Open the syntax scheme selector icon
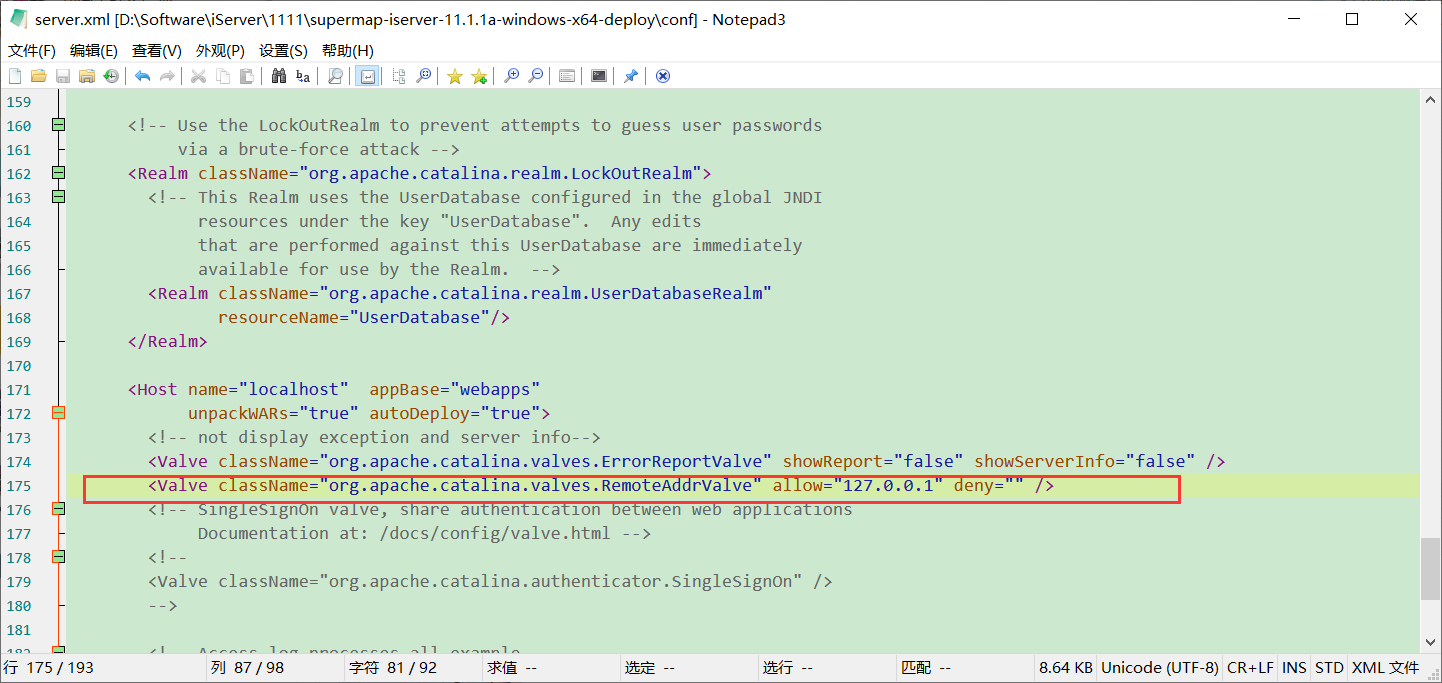 567,76
